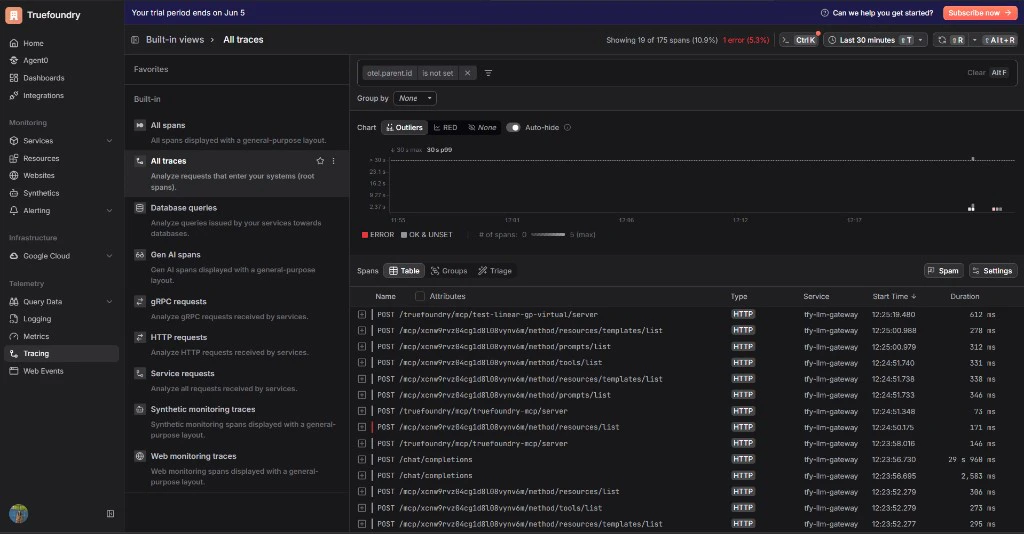
Task: Click the Truefoundry logo icon
Action: (14, 14)
